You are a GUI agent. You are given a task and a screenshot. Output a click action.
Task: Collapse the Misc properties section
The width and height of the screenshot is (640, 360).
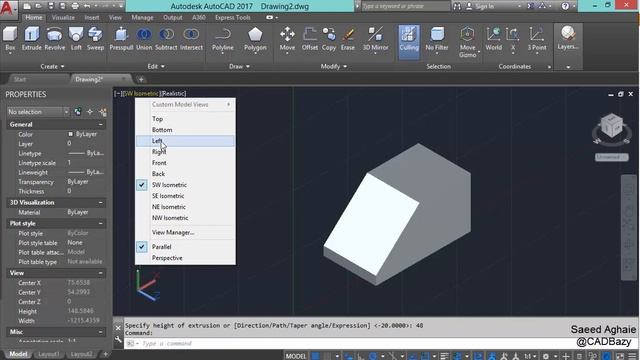pos(101,332)
